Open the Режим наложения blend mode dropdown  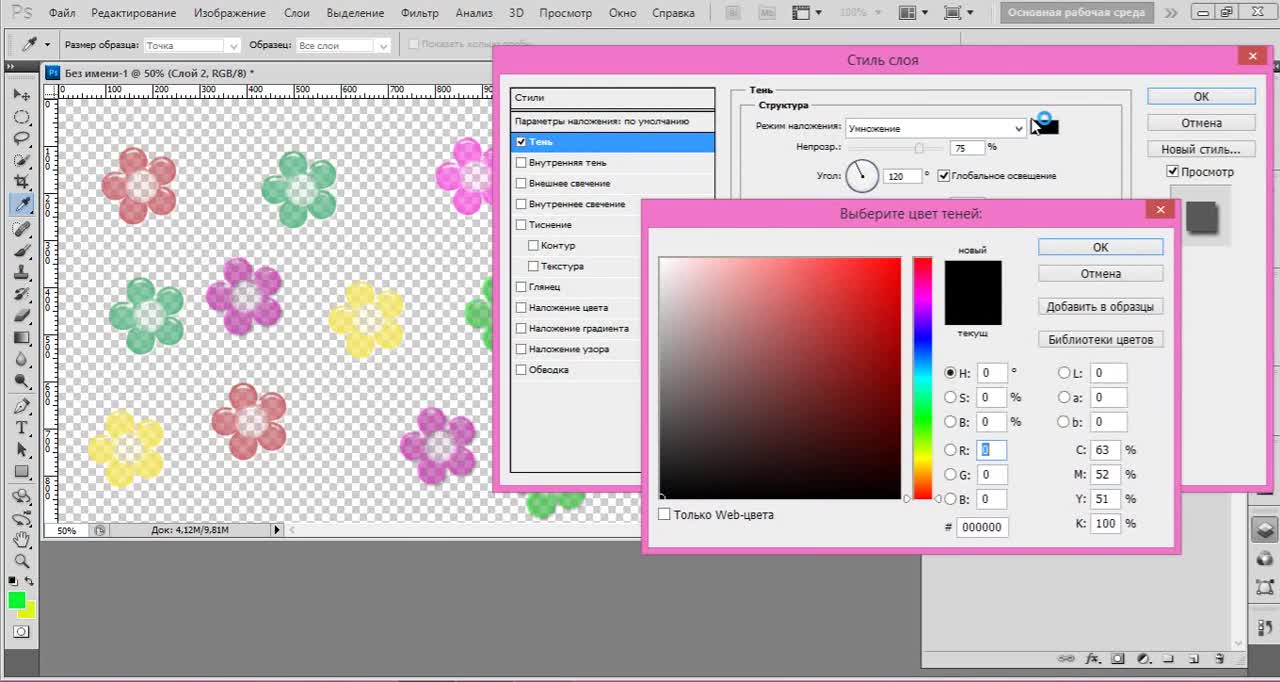point(936,128)
